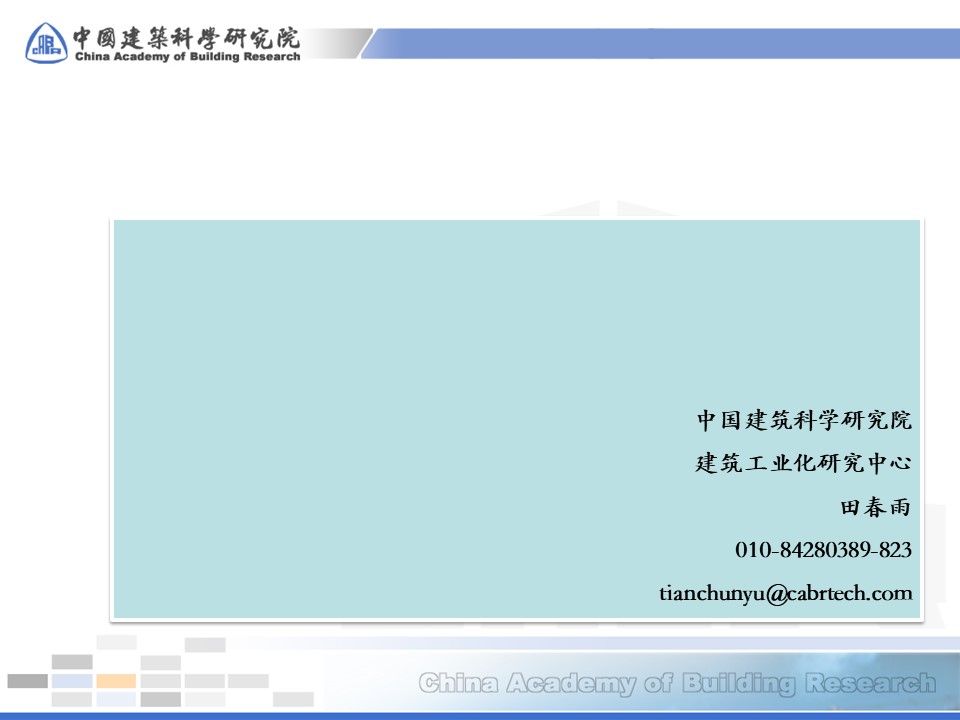Select the text line "中国建筑科学研究院" in the box

tap(804, 420)
